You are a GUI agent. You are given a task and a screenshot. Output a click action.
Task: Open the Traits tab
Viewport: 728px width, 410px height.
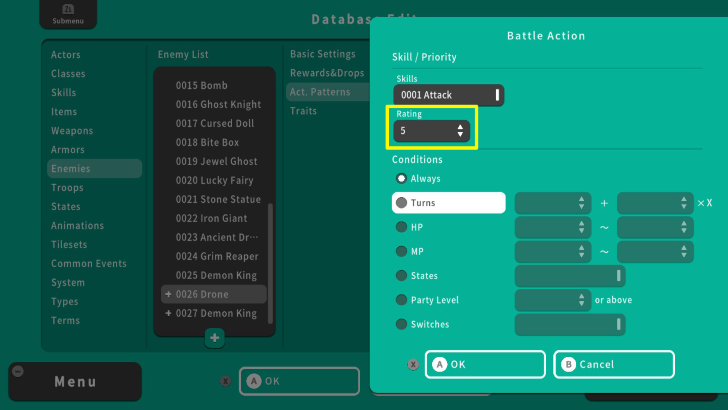coord(303,111)
